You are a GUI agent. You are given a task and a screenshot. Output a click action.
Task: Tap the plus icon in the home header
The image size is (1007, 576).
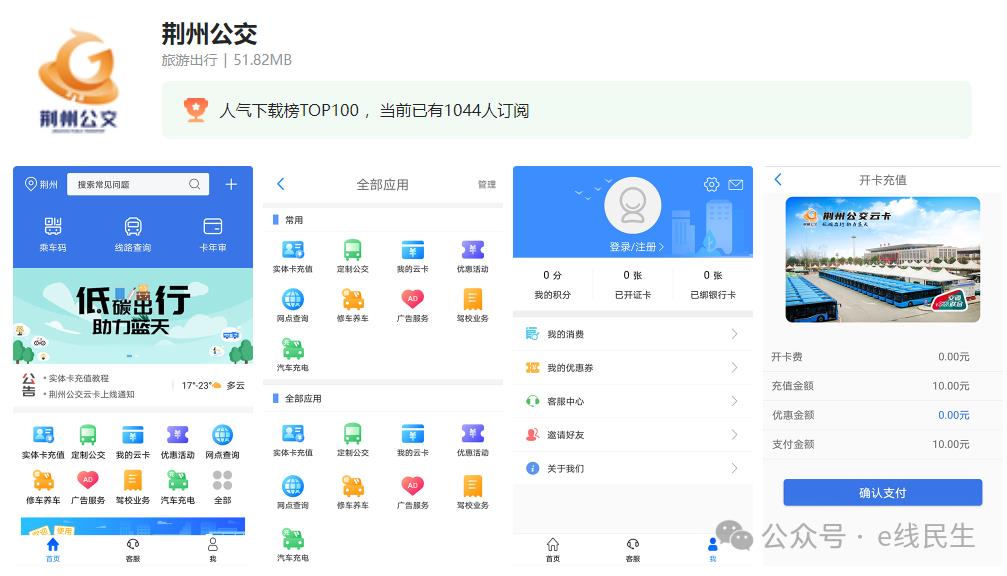[x=231, y=184]
